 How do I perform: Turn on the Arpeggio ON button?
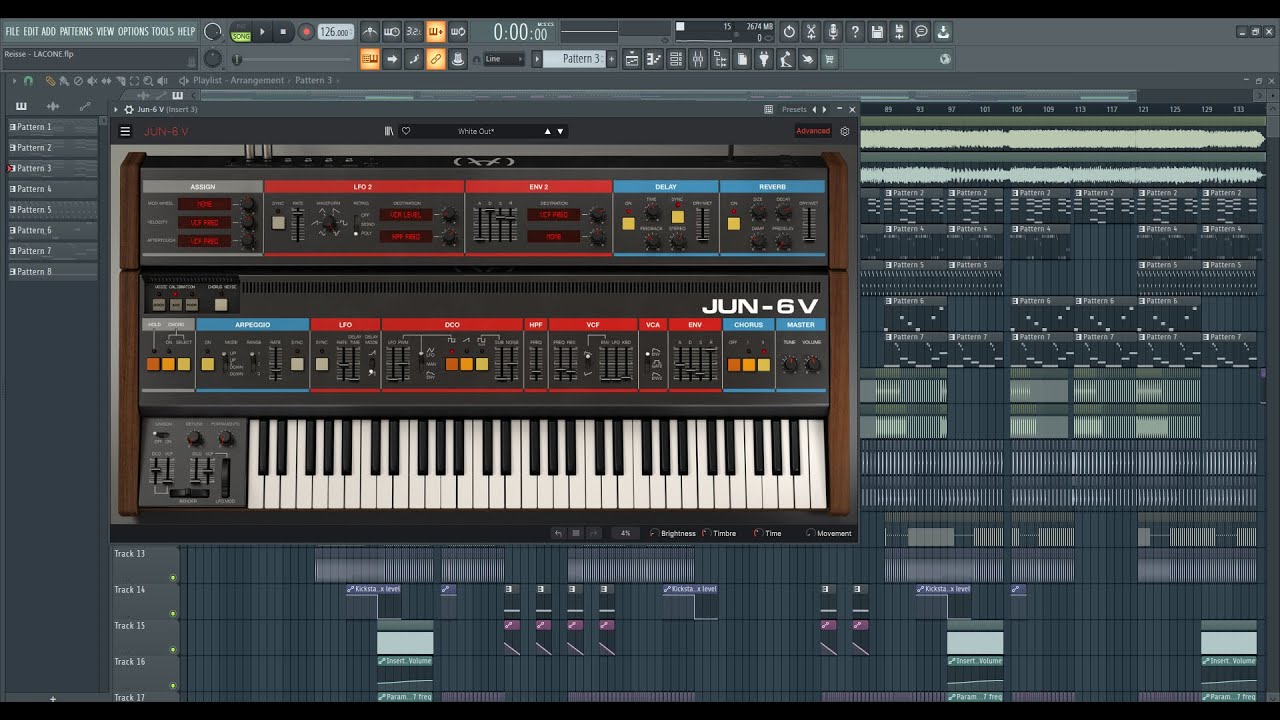tap(208, 364)
